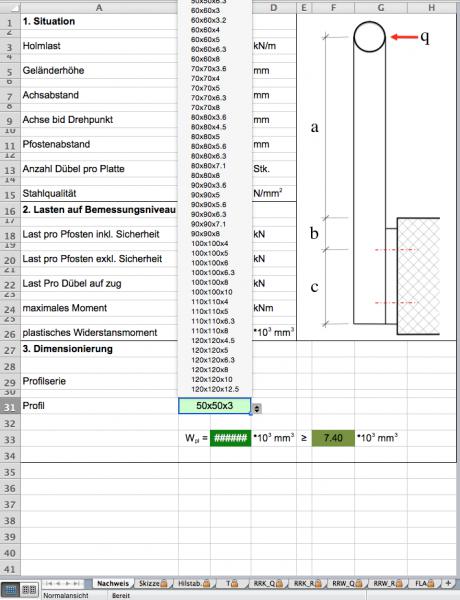
Task: Select 100x100x4 list entry
Action: coord(210,244)
